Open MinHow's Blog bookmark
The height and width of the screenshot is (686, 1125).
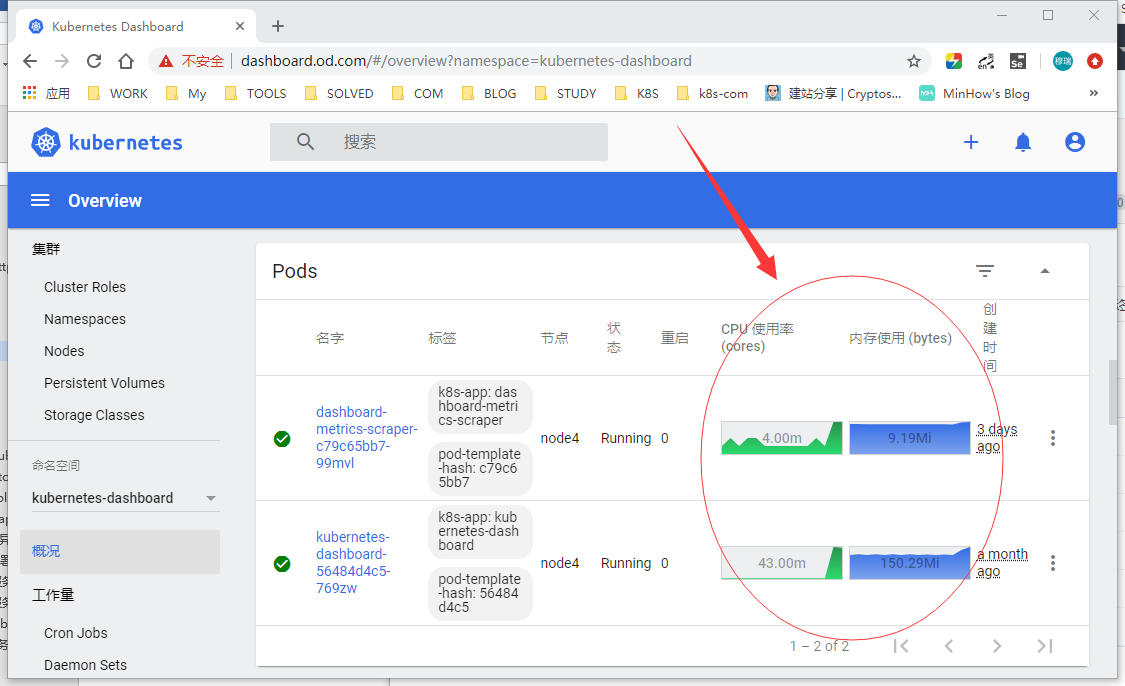(974, 93)
